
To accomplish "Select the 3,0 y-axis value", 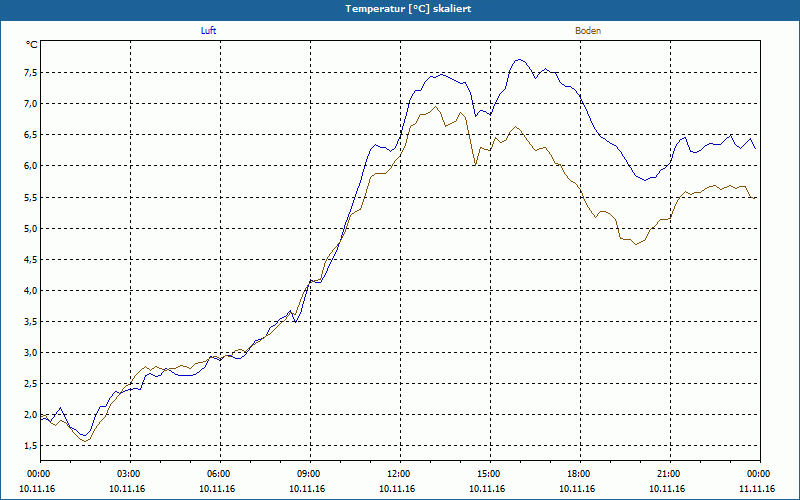I will coord(31,353).
